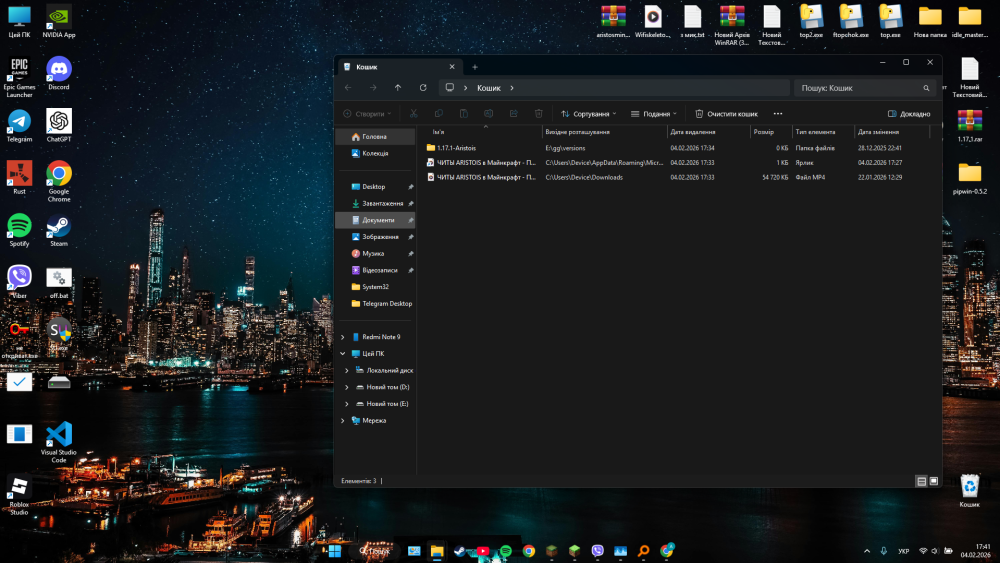Viewport: 1000px width, 563px height.
Task: Select the 54 720 КБ MP4 file row
Action: 677,177
